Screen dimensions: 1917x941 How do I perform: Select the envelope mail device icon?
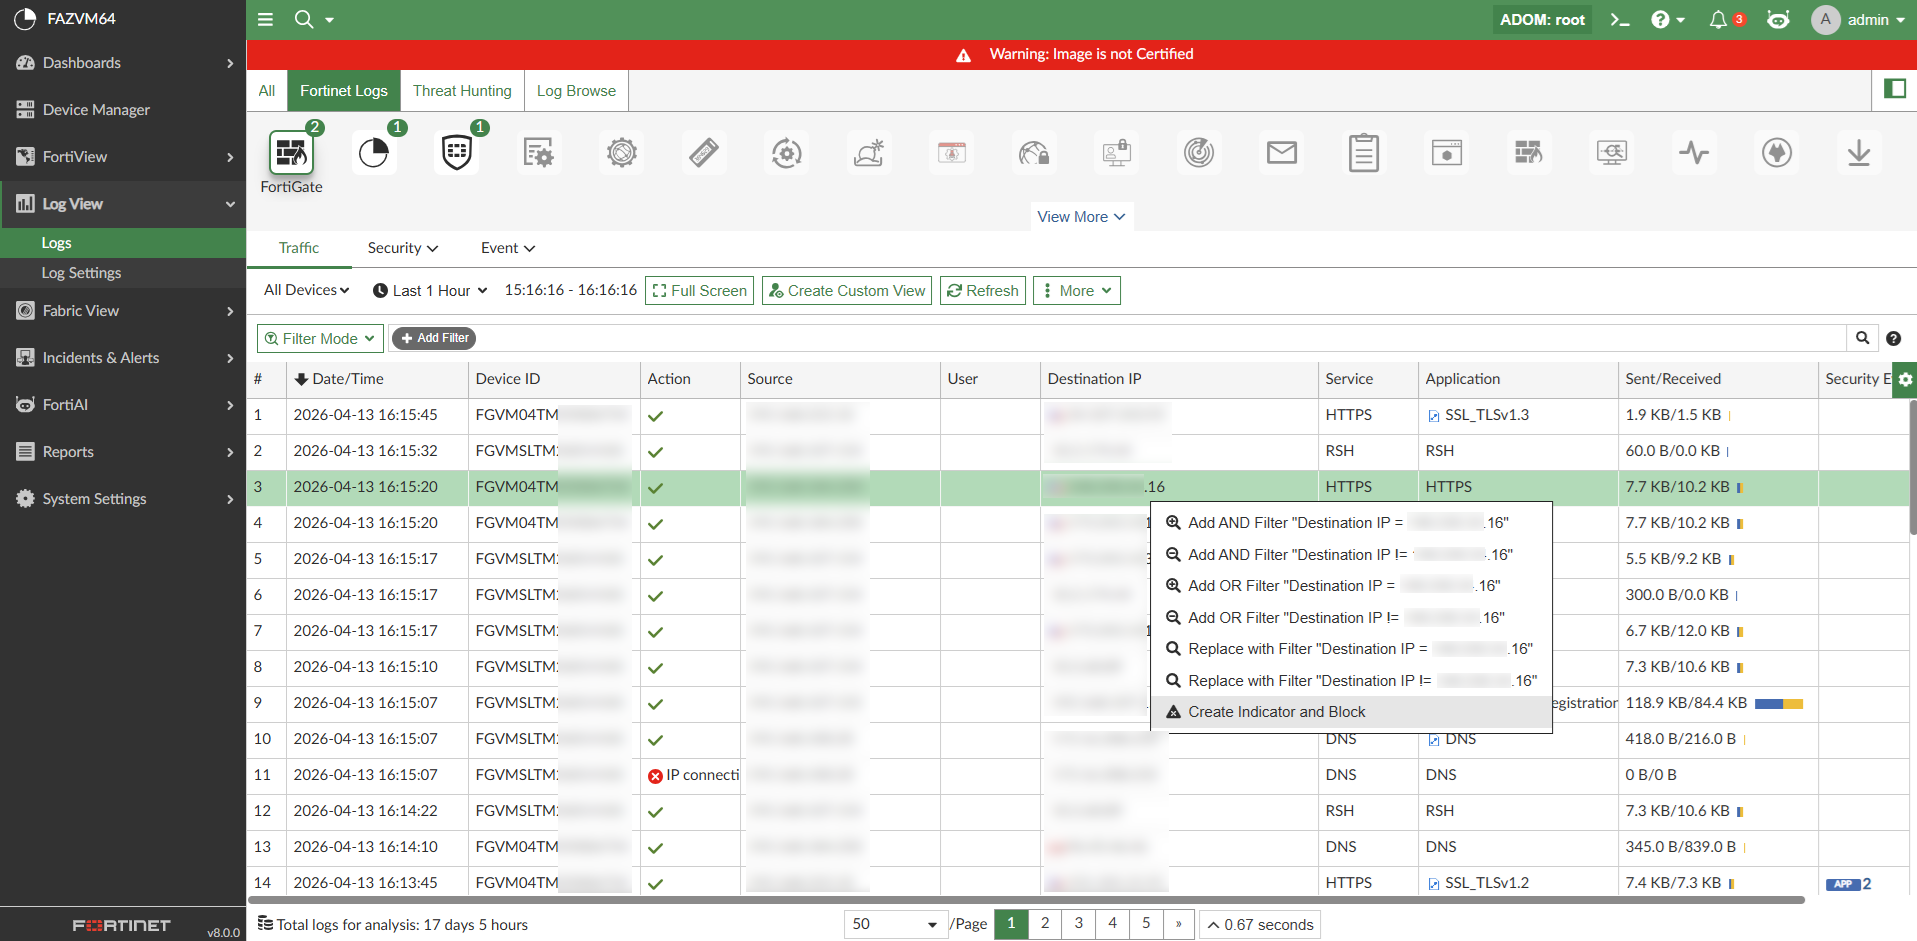[1281, 153]
